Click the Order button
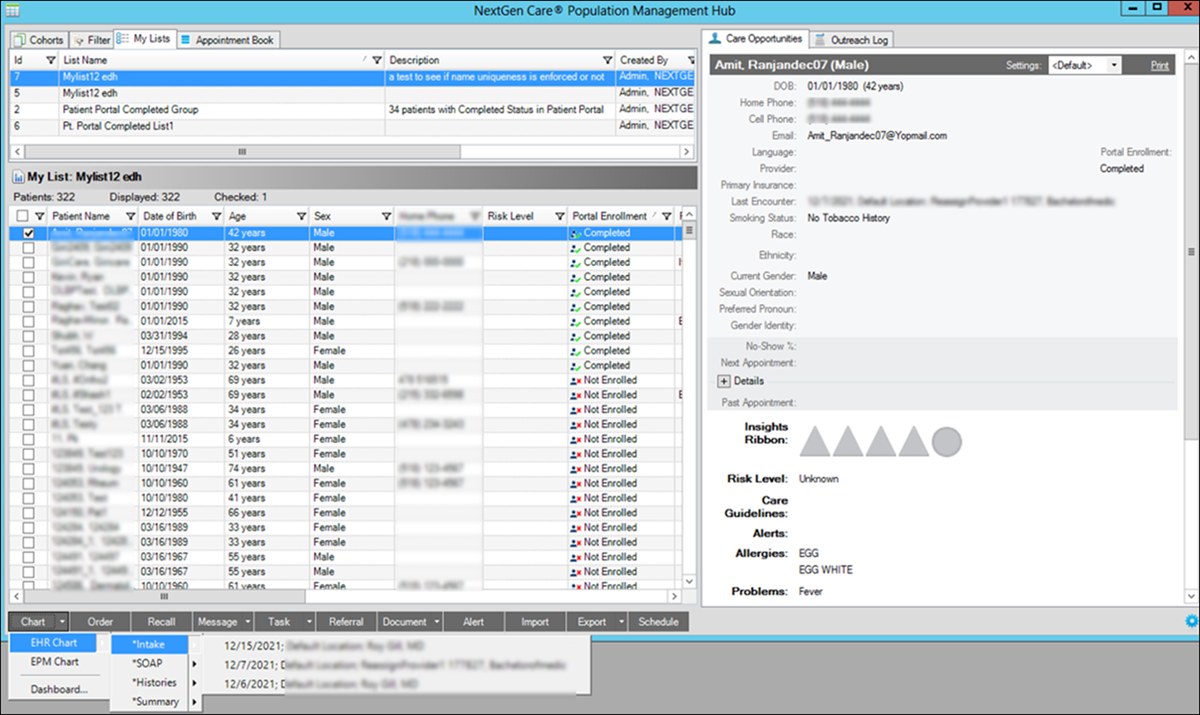Image resolution: width=1200 pixels, height=715 pixels. pos(100,622)
